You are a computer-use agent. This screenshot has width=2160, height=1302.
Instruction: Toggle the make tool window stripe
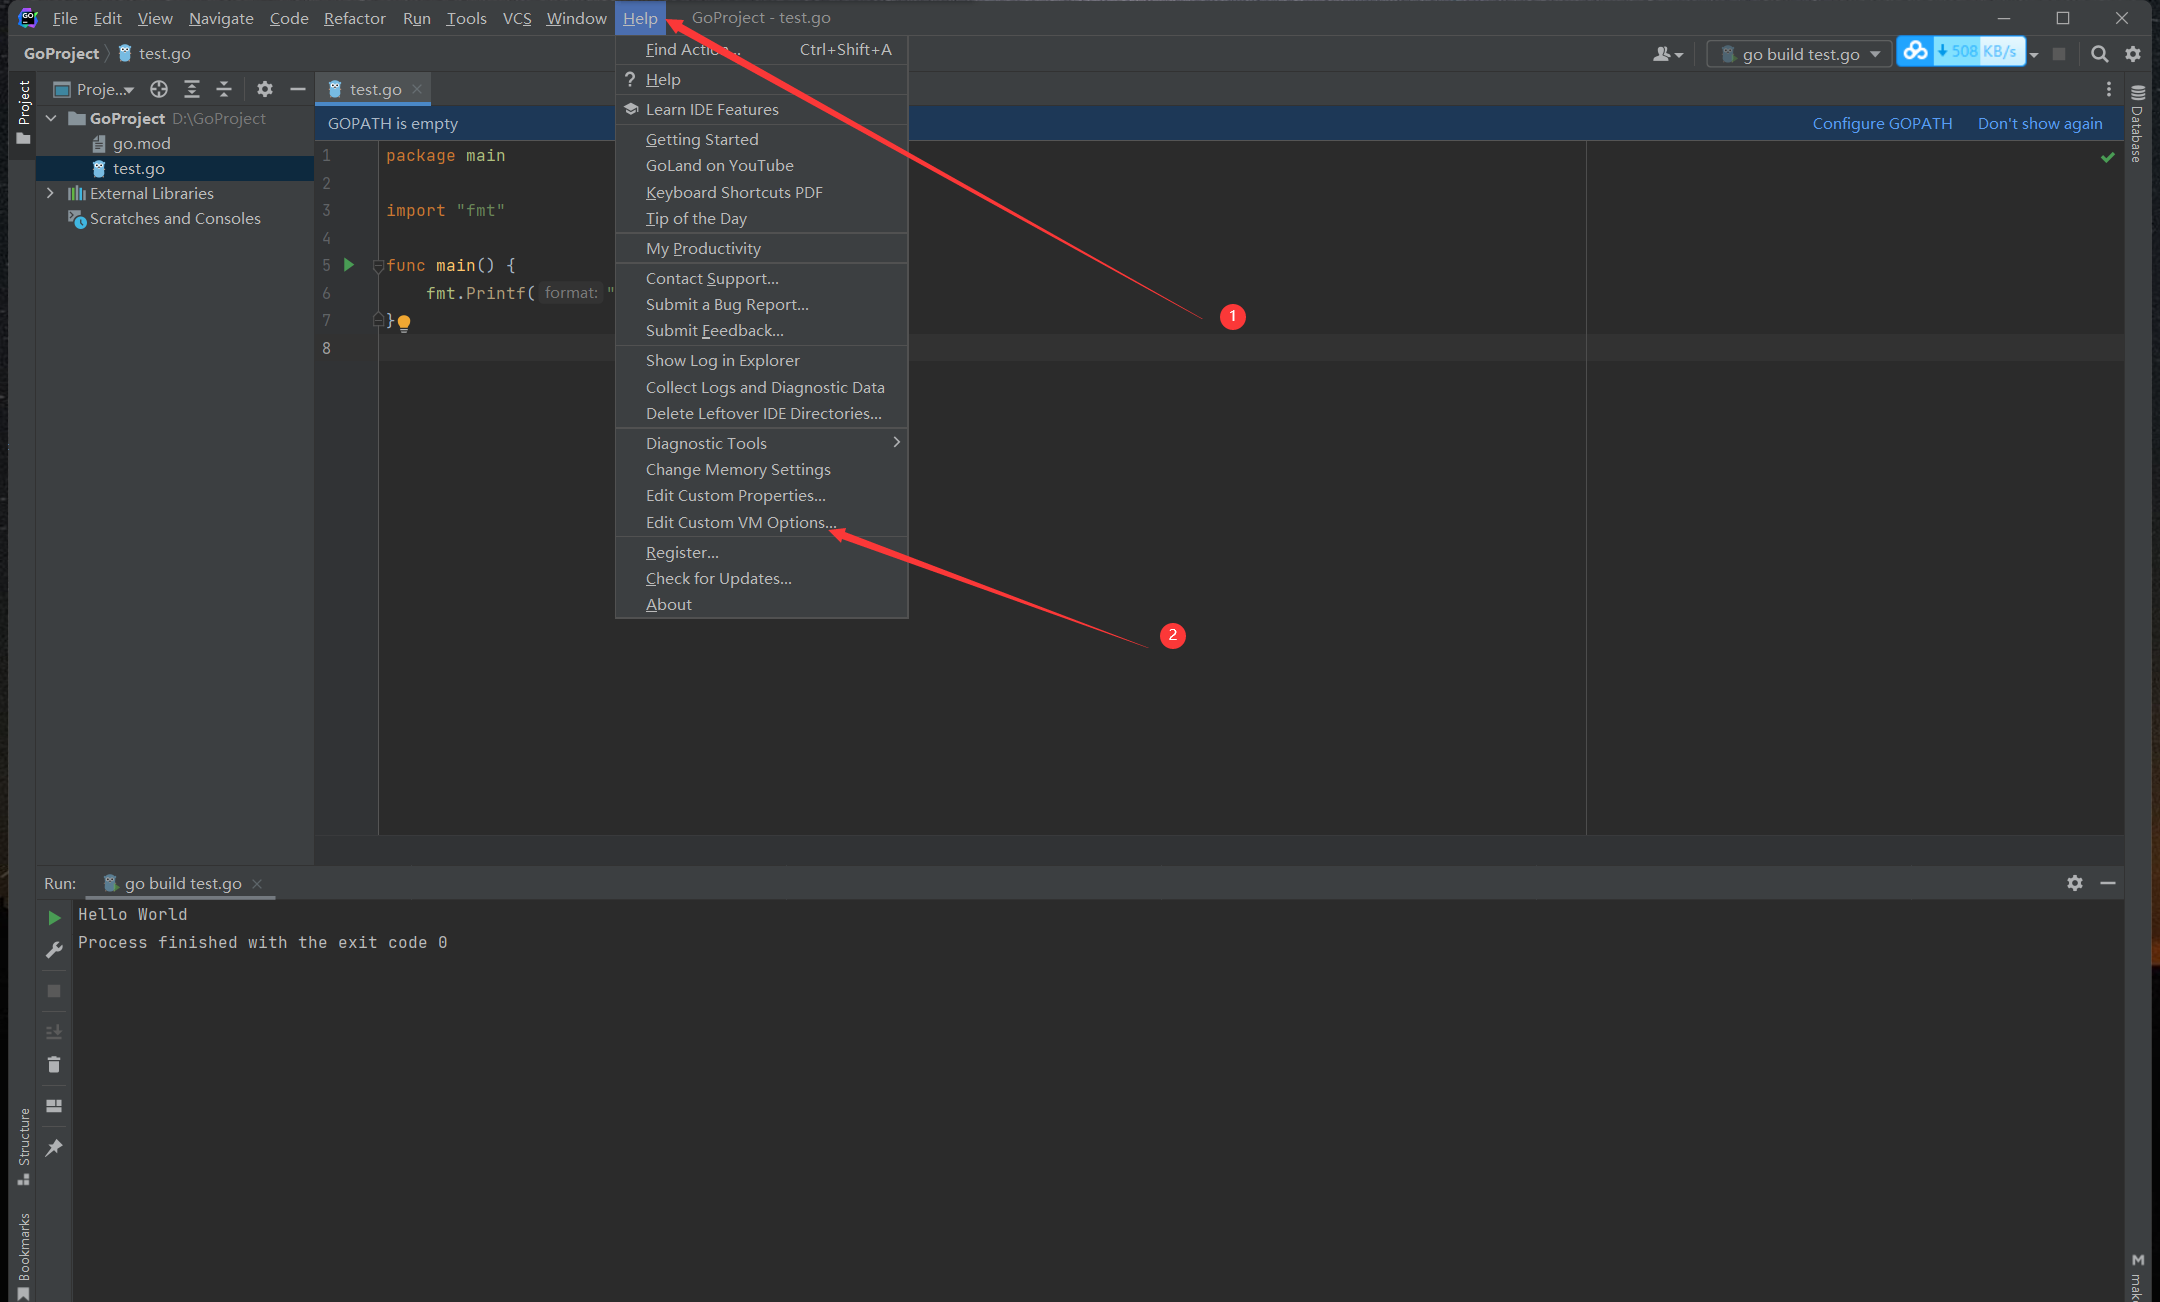2137,1277
